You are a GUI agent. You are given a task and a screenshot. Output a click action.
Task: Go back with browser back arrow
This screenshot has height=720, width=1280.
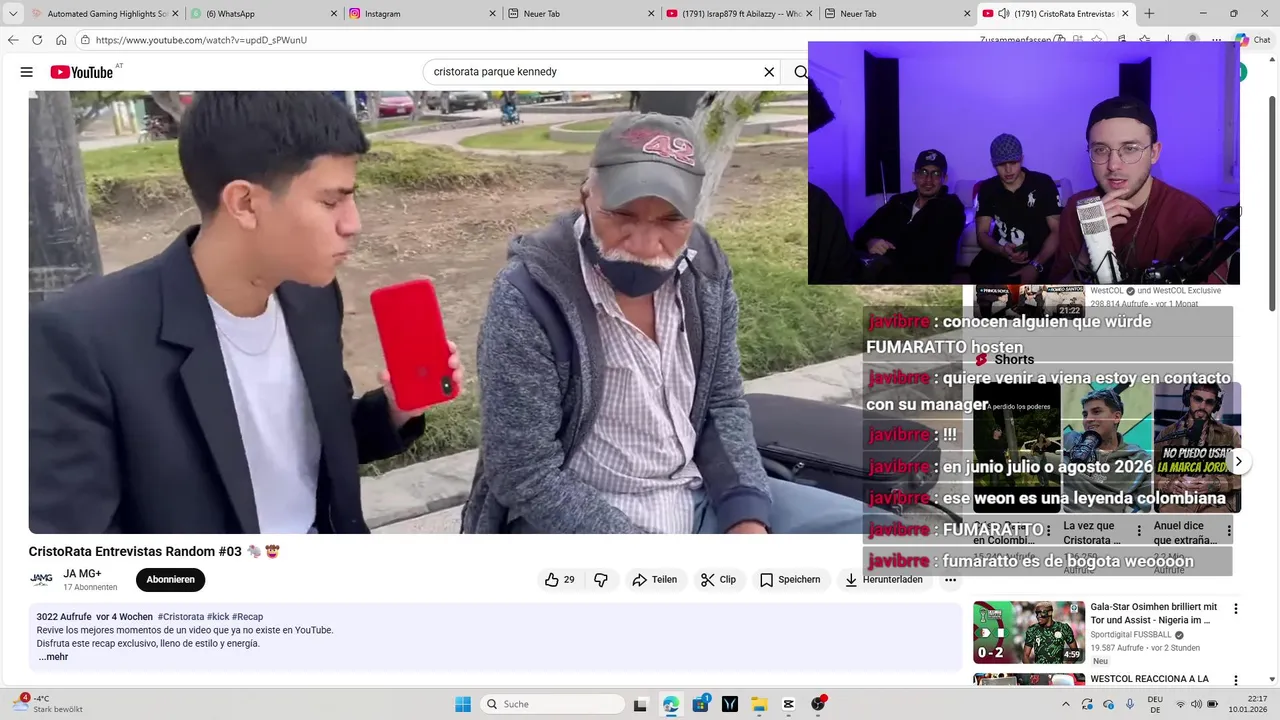[x=13, y=40]
